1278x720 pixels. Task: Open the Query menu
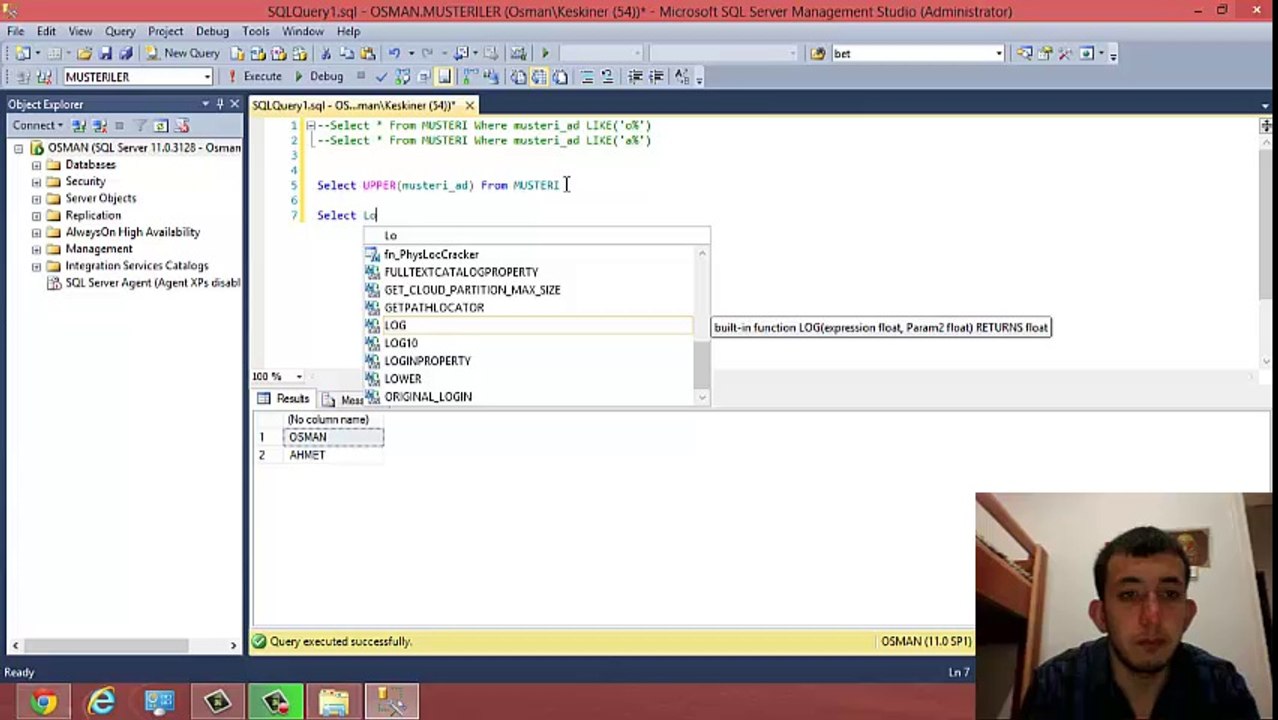click(x=120, y=31)
